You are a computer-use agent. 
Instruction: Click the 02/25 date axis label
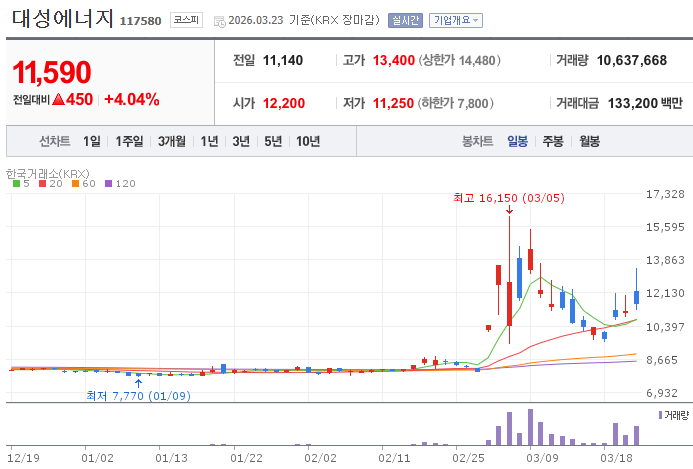[468, 458]
